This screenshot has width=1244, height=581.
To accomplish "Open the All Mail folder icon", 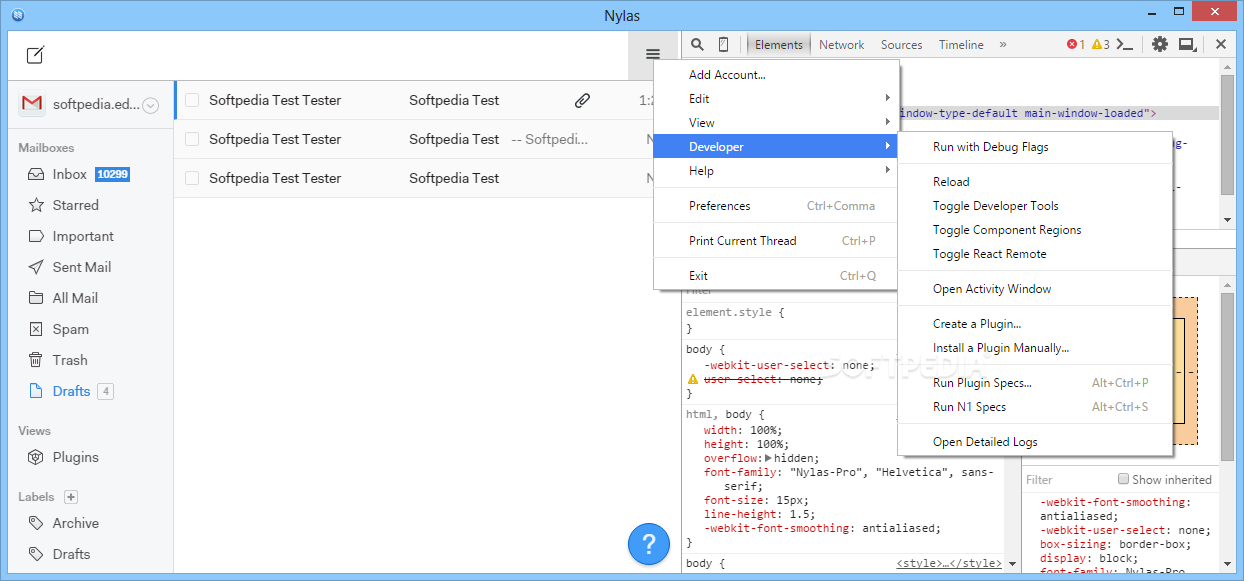I will pyautogui.click(x=36, y=298).
